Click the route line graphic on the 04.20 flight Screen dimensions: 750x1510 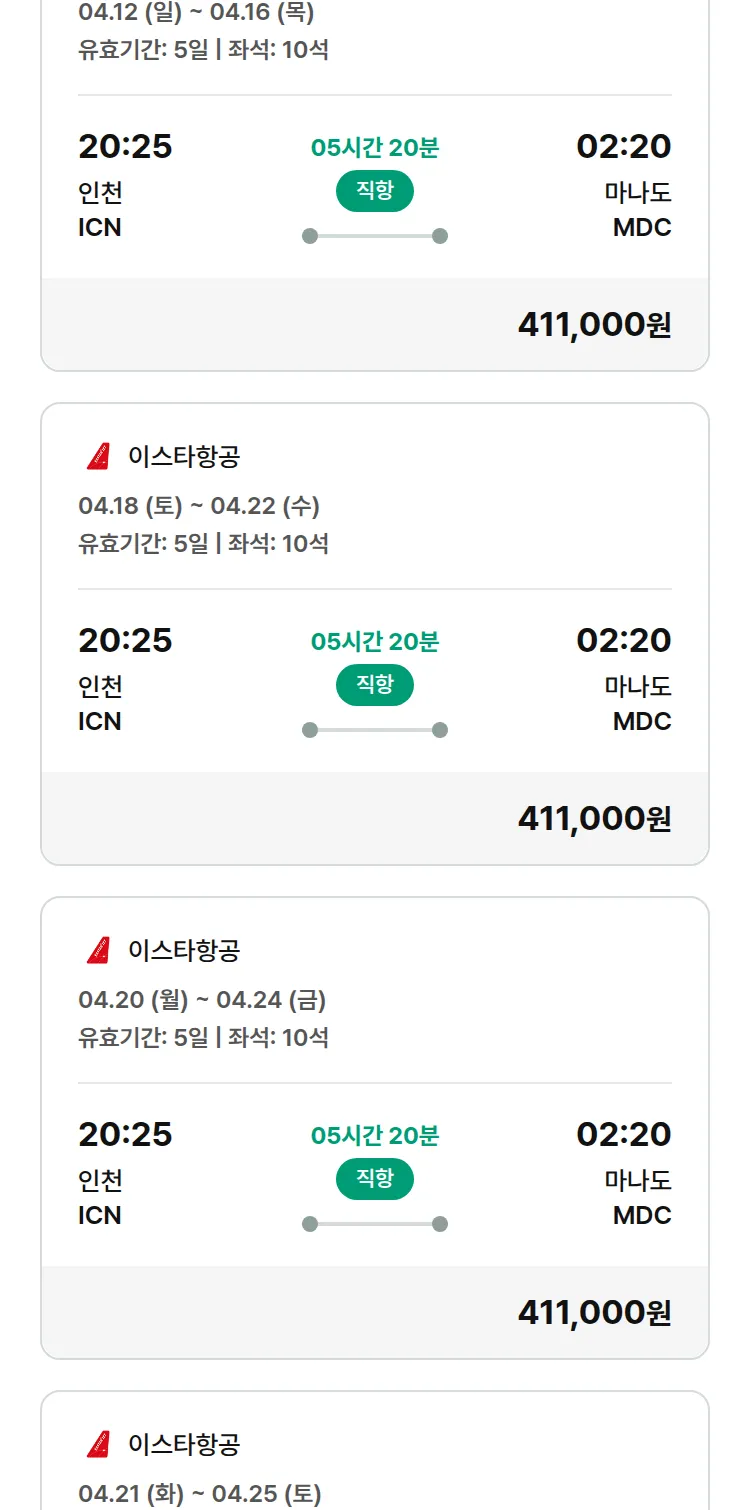pos(375,1224)
